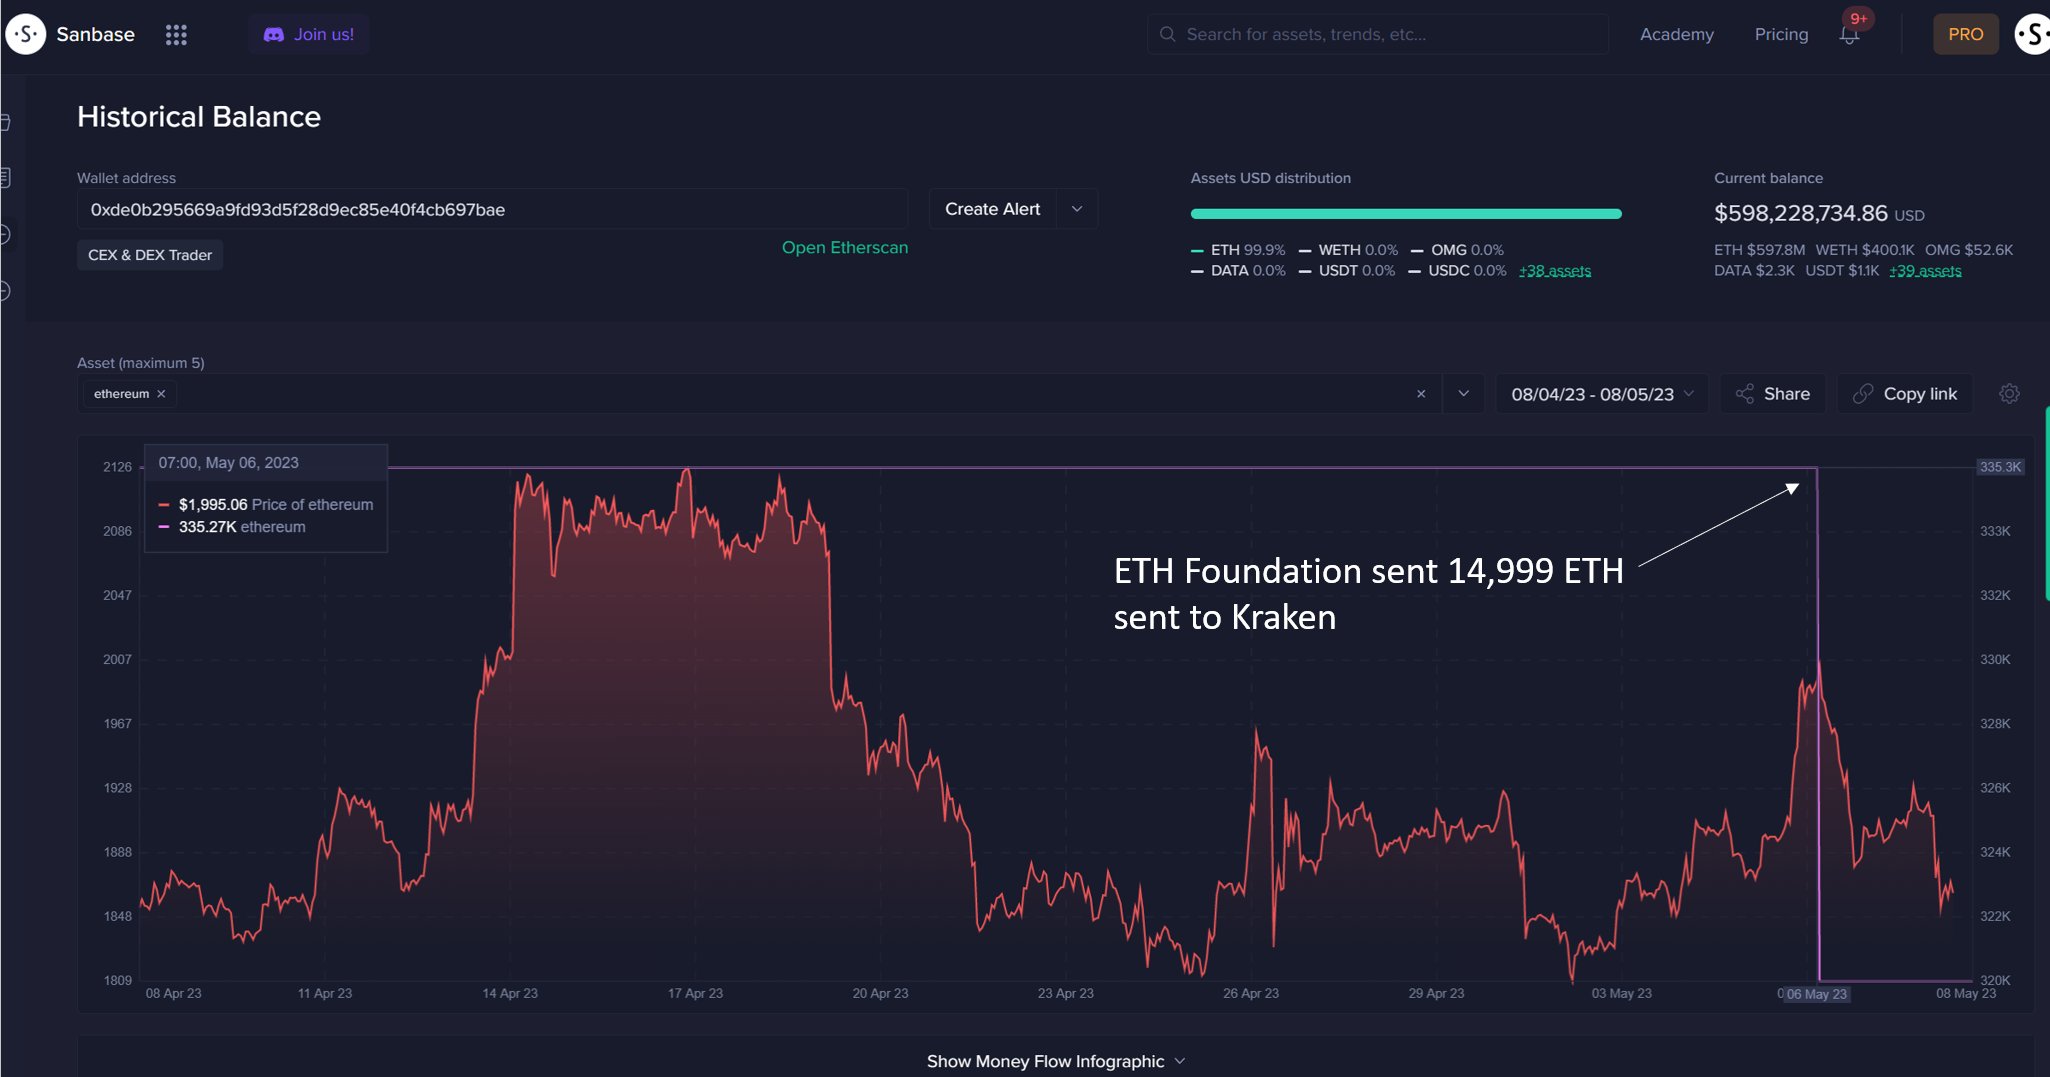This screenshot has width=2050, height=1077.
Task: Remove the ethereum asset tag
Action: click(161, 394)
